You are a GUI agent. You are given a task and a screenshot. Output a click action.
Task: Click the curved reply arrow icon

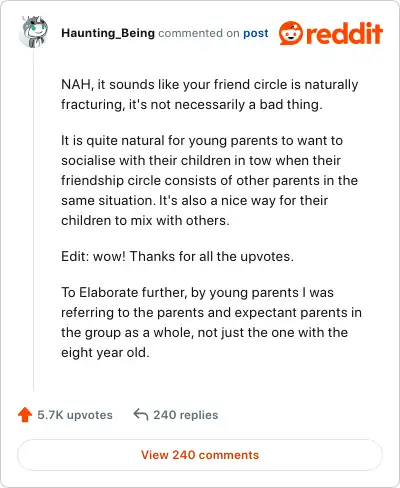[141, 415]
